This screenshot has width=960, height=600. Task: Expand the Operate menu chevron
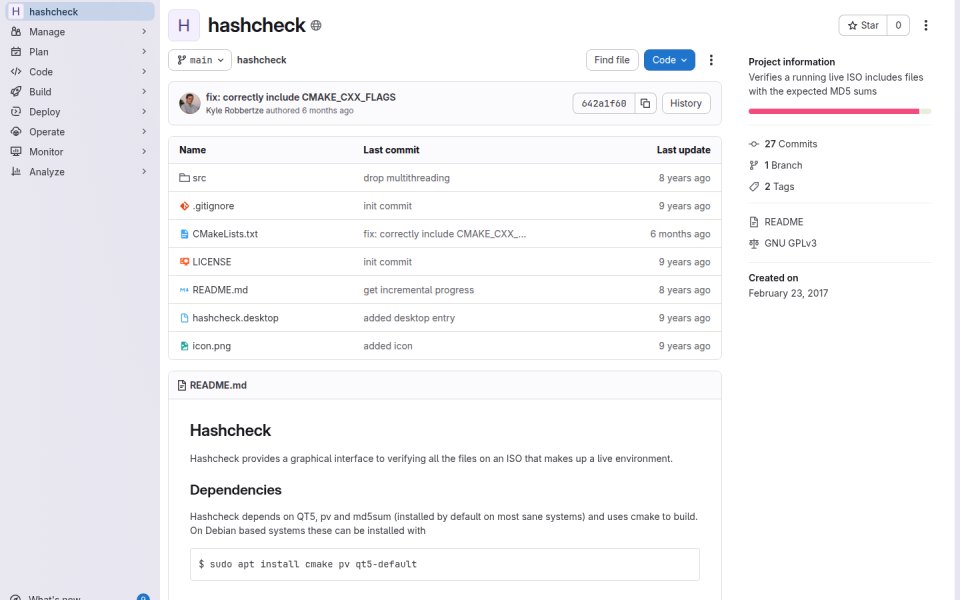point(144,132)
